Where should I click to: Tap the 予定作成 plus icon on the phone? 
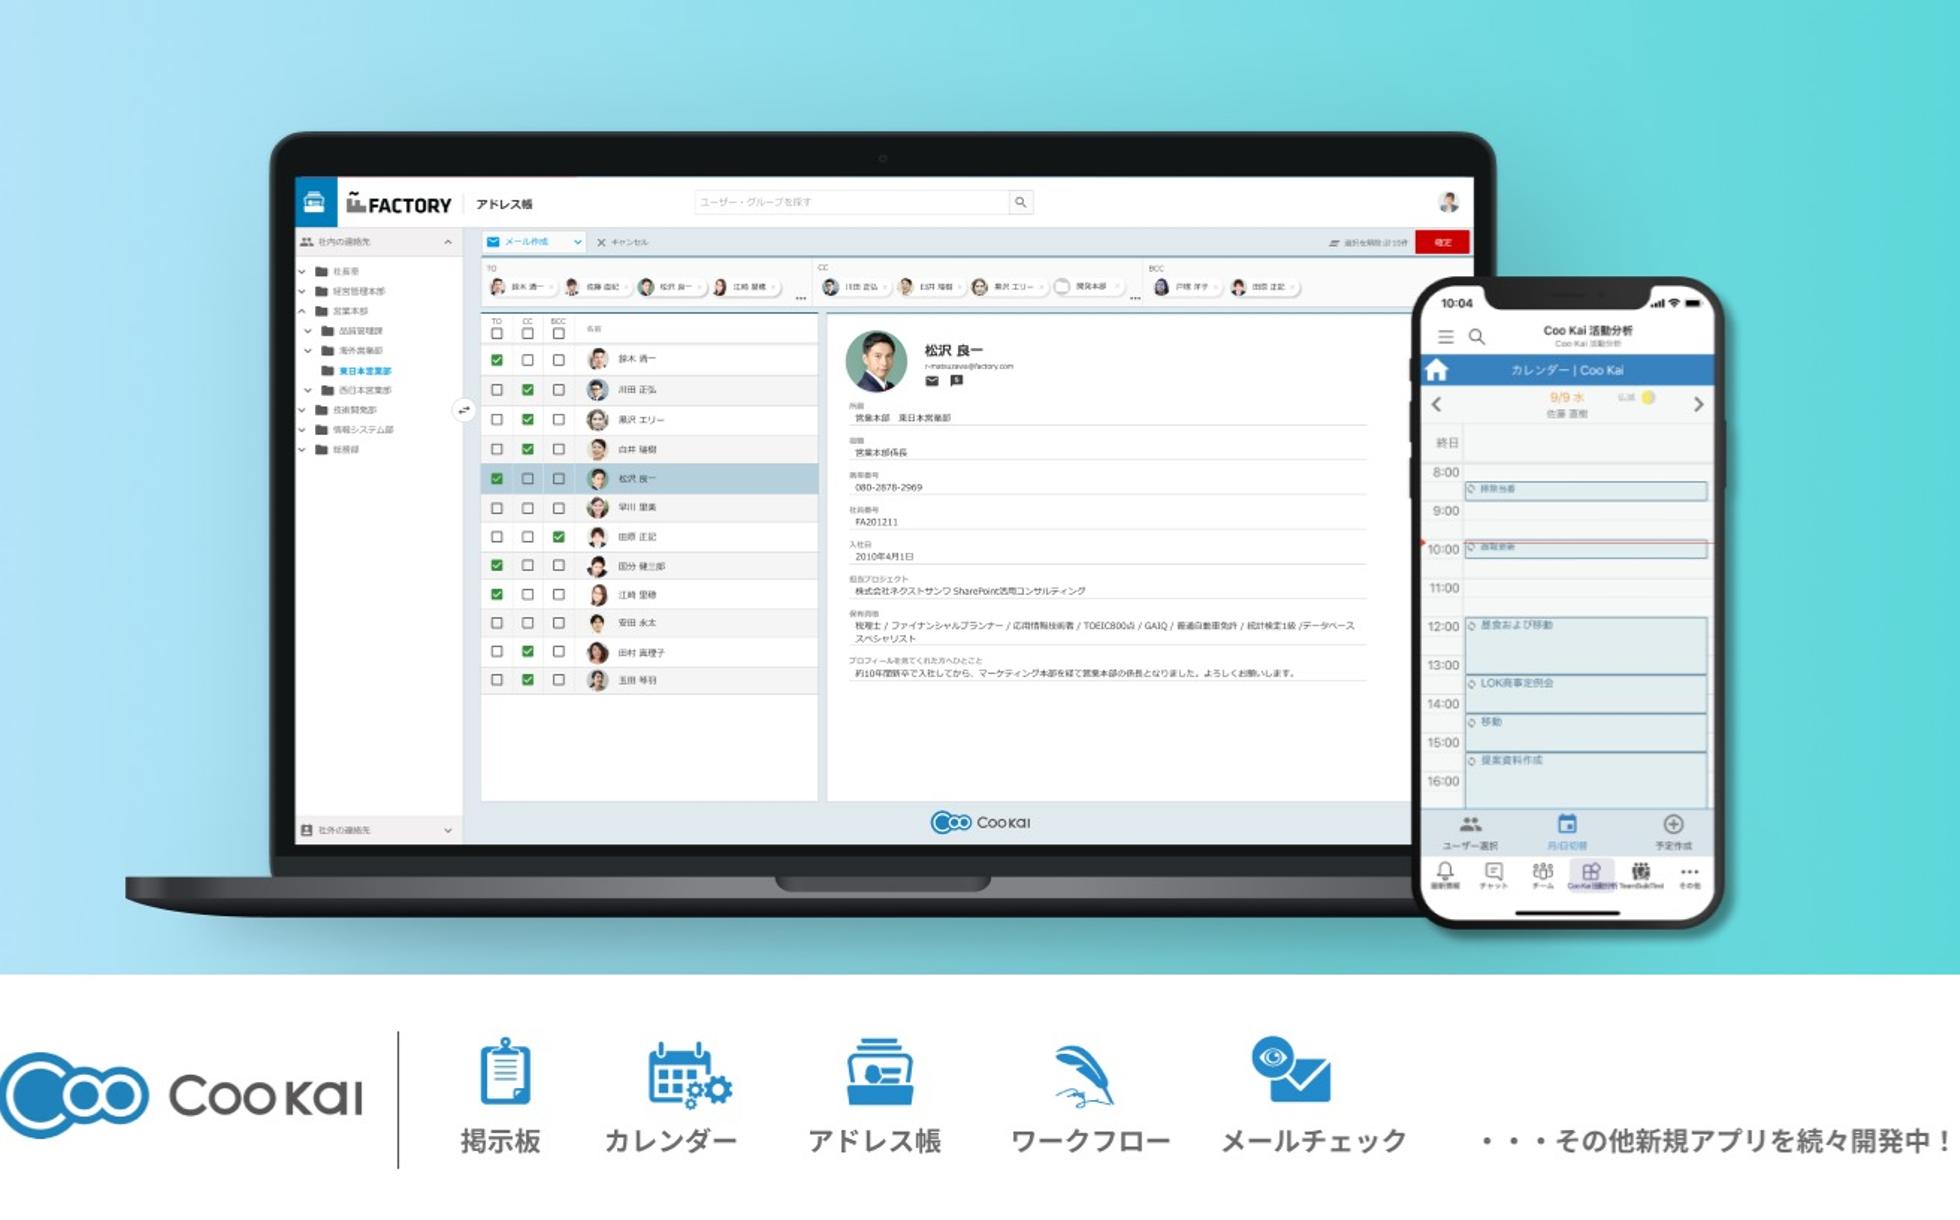tap(1673, 825)
